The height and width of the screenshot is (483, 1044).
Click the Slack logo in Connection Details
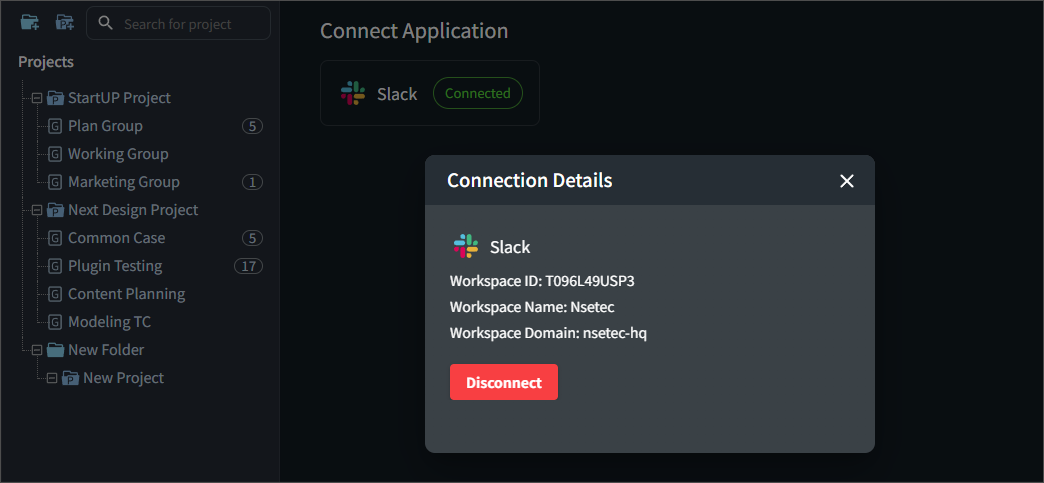click(465, 246)
